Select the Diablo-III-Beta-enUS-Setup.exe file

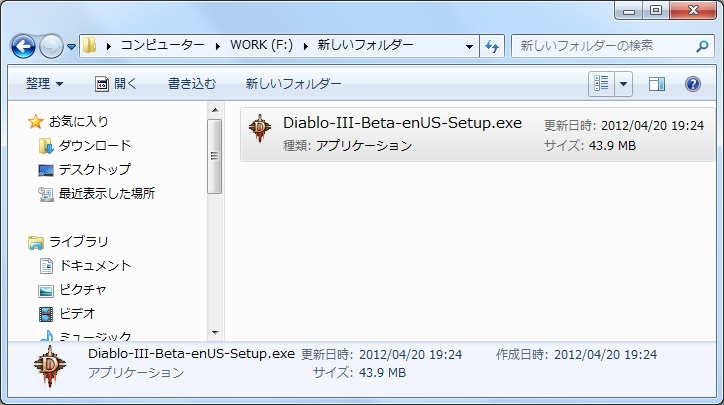pyautogui.click(x=477, y=134)
